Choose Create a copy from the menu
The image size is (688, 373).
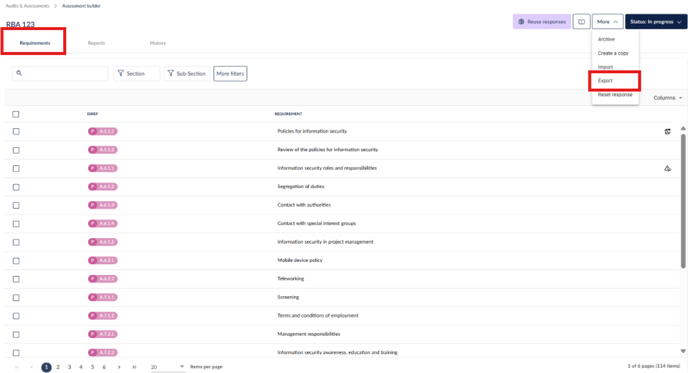(613, 53)
